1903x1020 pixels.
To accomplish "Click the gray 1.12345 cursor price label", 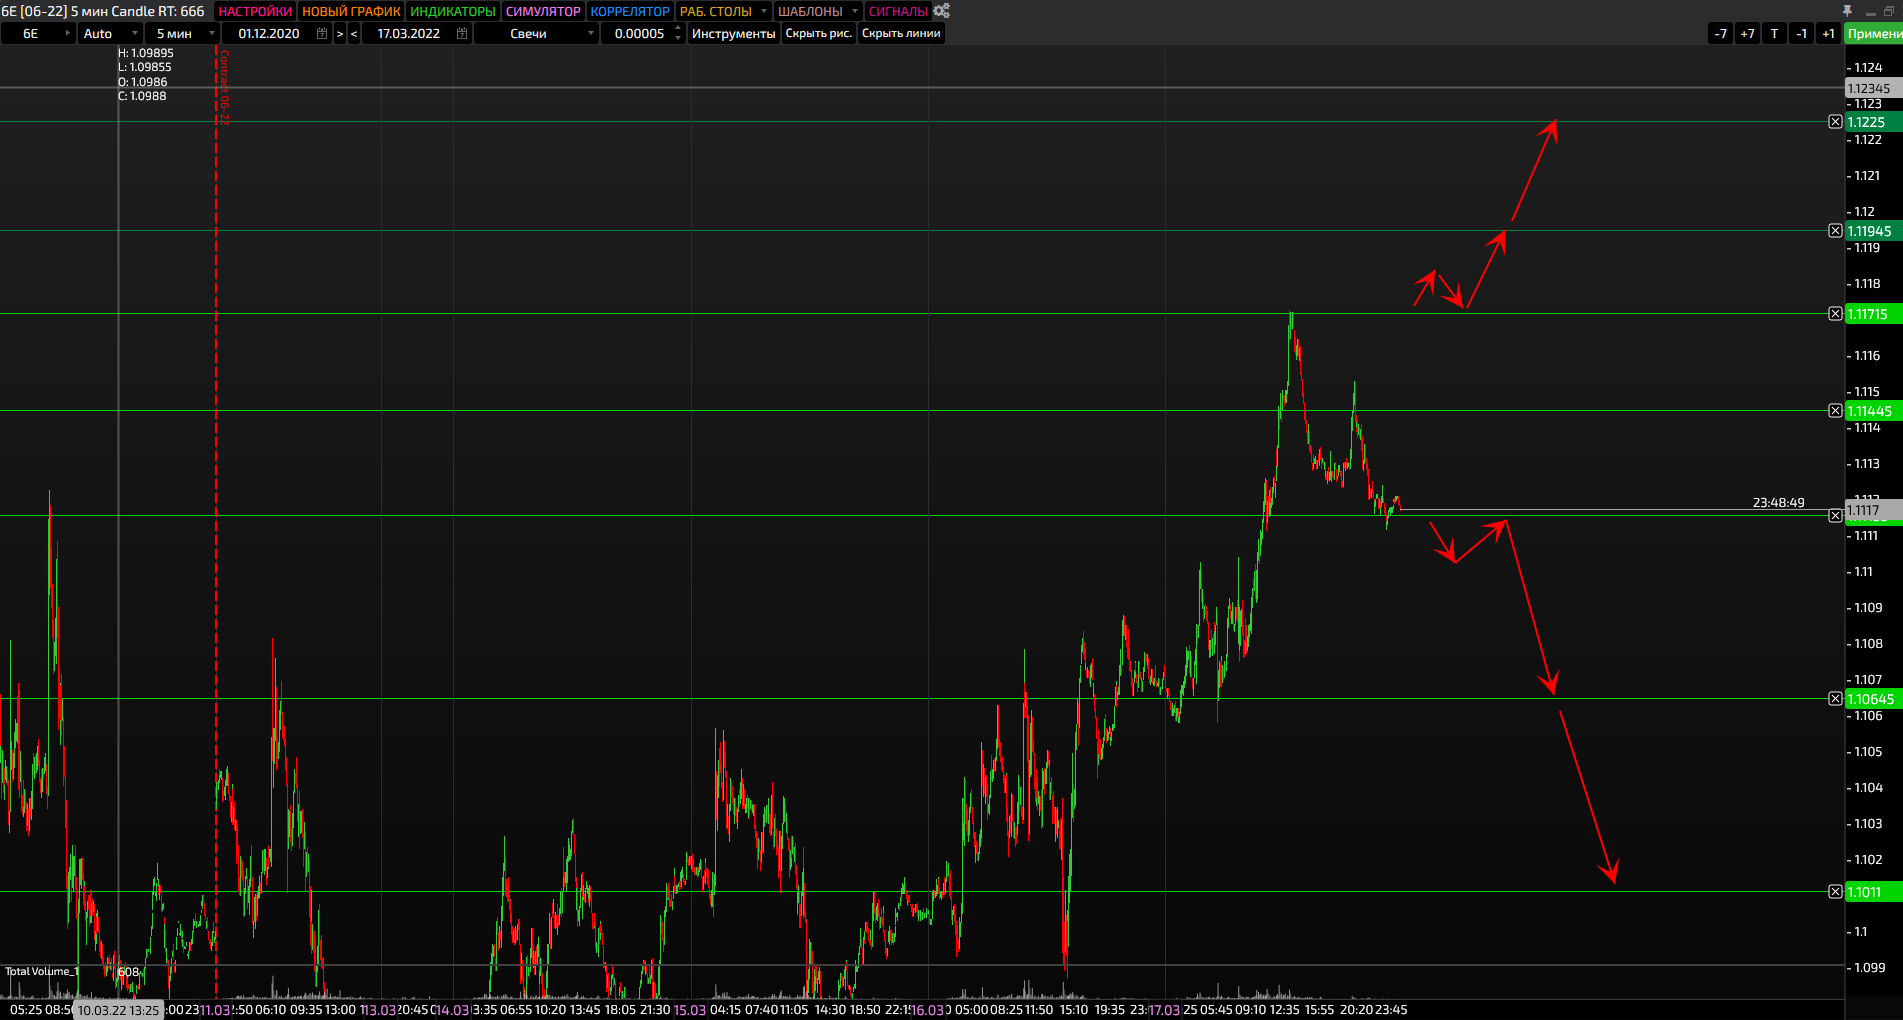I will (1874, 88).
